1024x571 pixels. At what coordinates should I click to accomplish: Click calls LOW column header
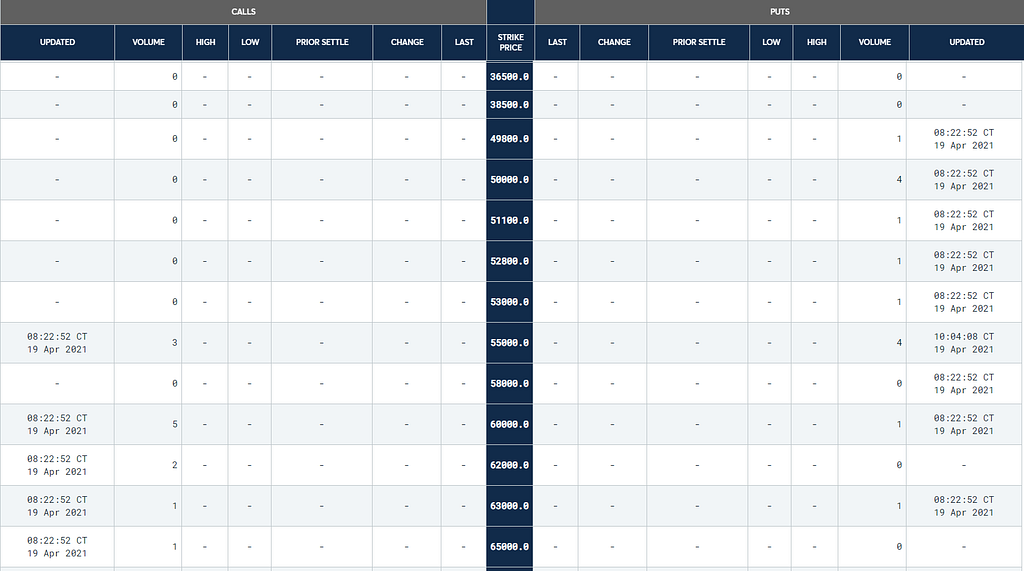[x=250, y=42]
